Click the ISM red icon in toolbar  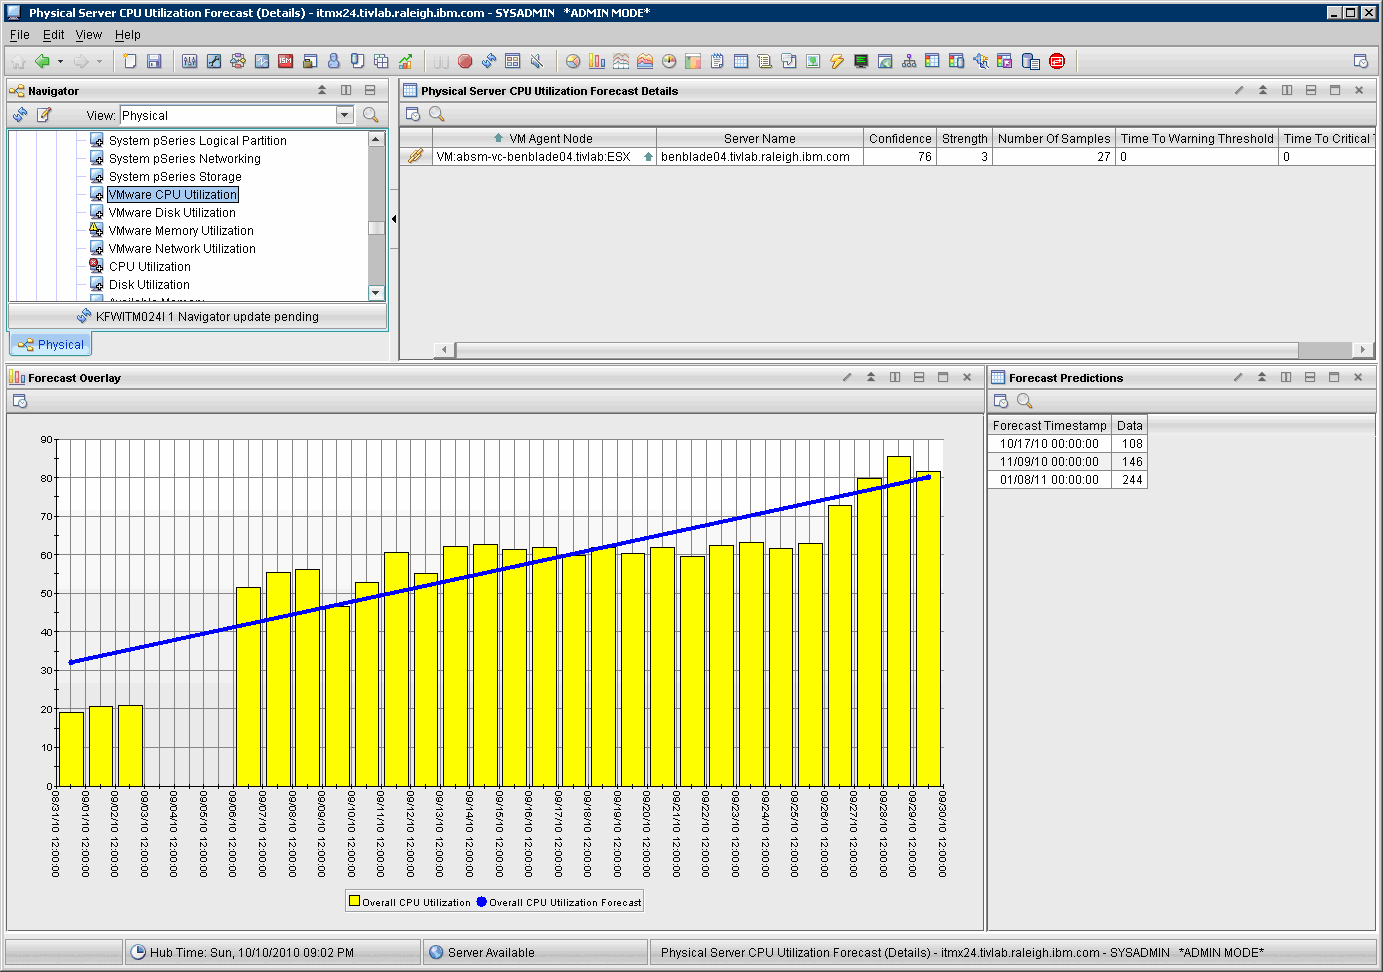[x=286, y=61]
